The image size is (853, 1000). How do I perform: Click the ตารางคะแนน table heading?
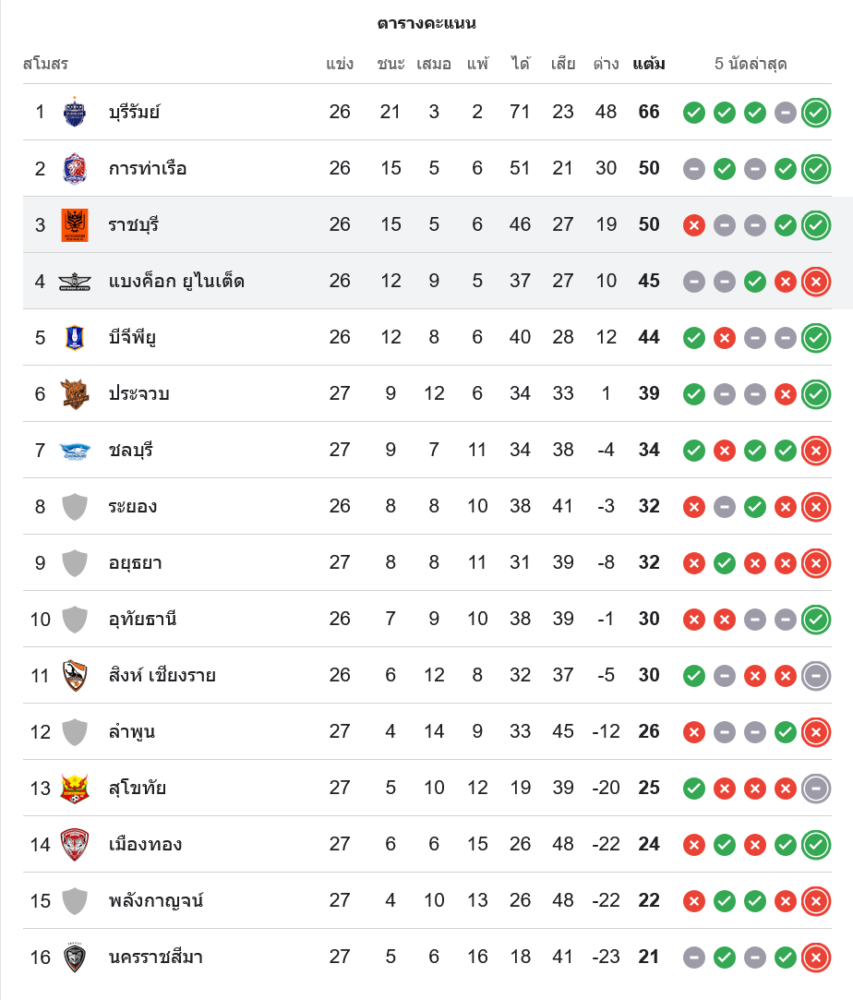426,23
